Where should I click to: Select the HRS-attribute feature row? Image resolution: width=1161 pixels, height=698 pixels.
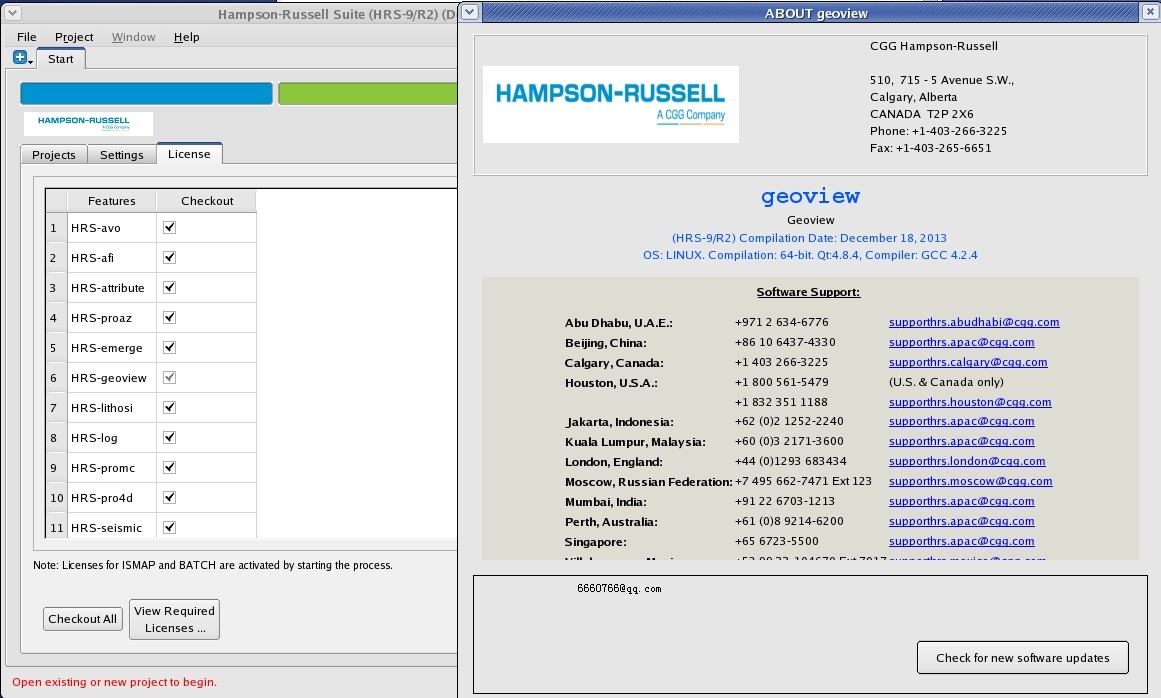pyautogui.click(x=111, y=288)
